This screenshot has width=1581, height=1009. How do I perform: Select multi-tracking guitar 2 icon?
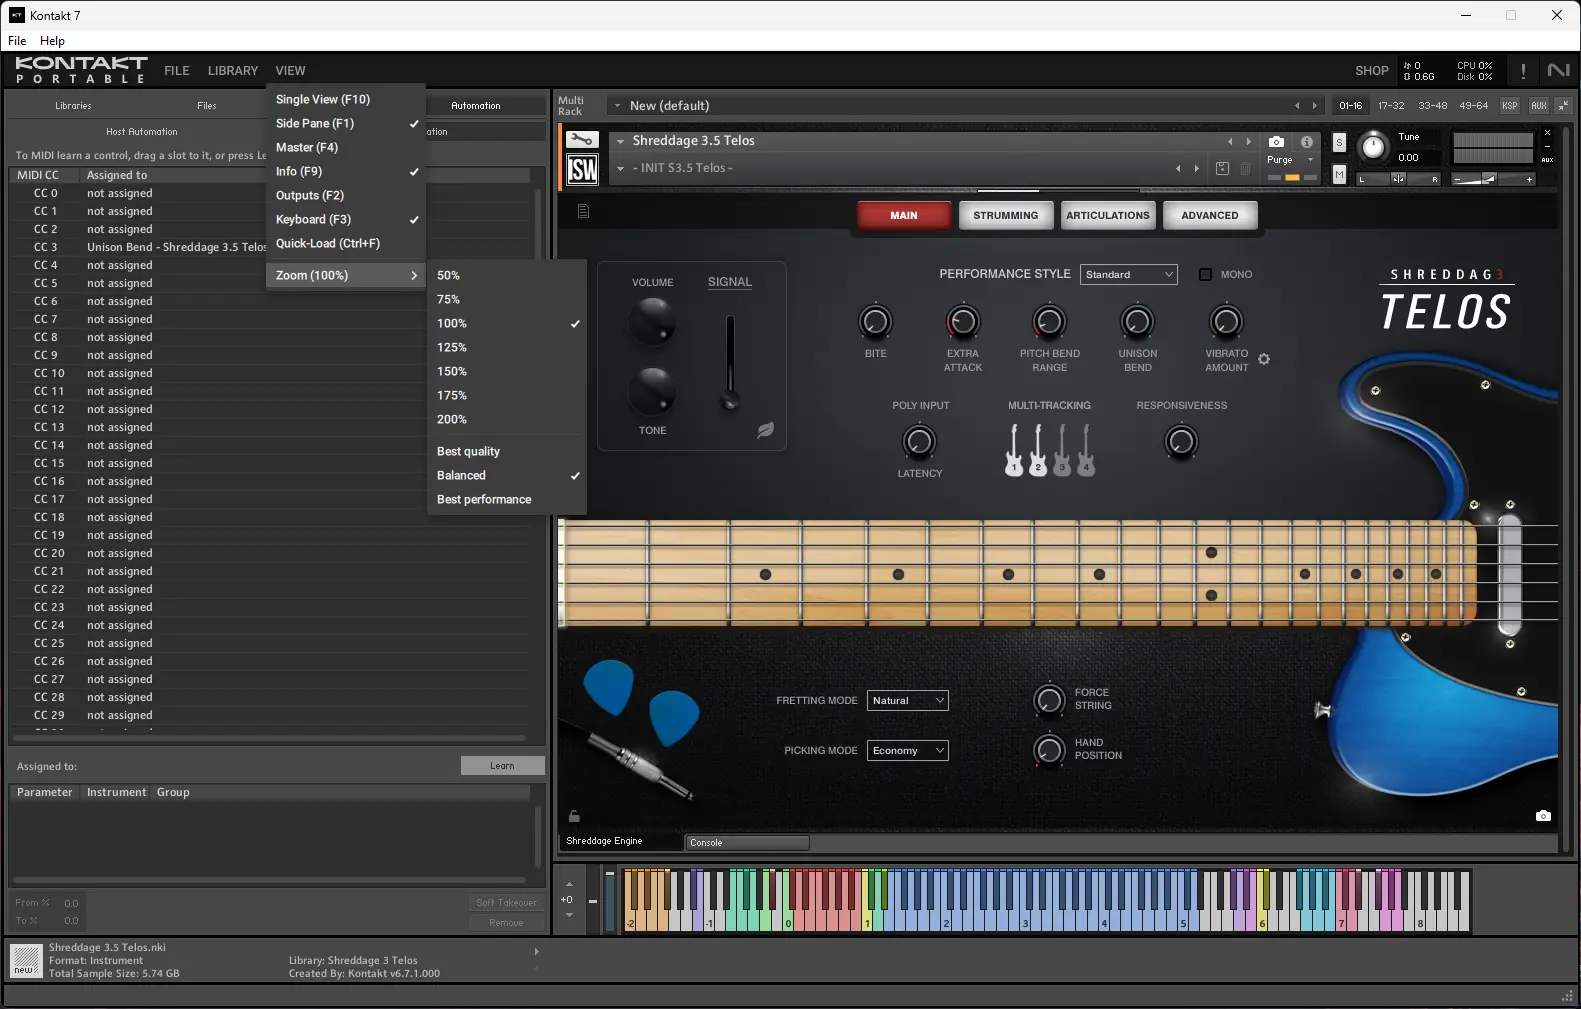1038,450
